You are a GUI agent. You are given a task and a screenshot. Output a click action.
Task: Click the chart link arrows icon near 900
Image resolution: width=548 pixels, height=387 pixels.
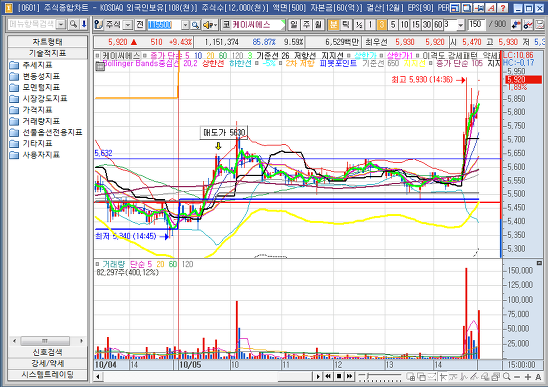pyautogui.click(x=516, y=25)
